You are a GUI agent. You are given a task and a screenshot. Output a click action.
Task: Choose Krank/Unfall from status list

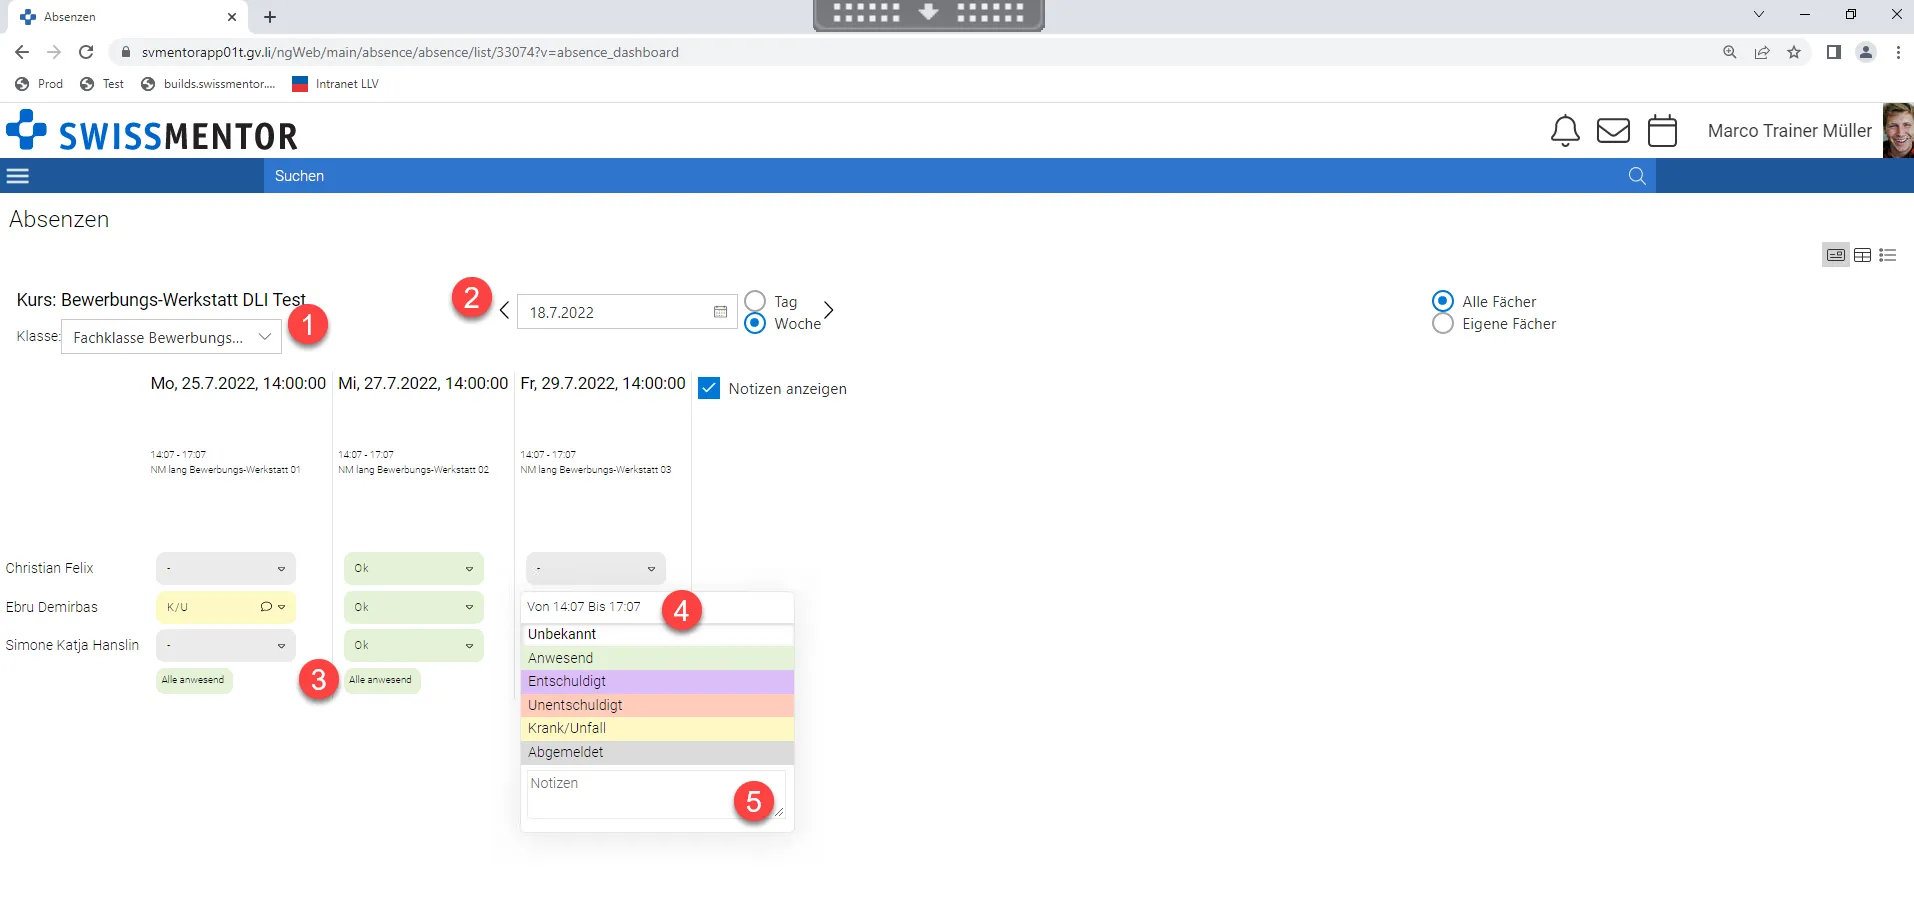[658, 728]
